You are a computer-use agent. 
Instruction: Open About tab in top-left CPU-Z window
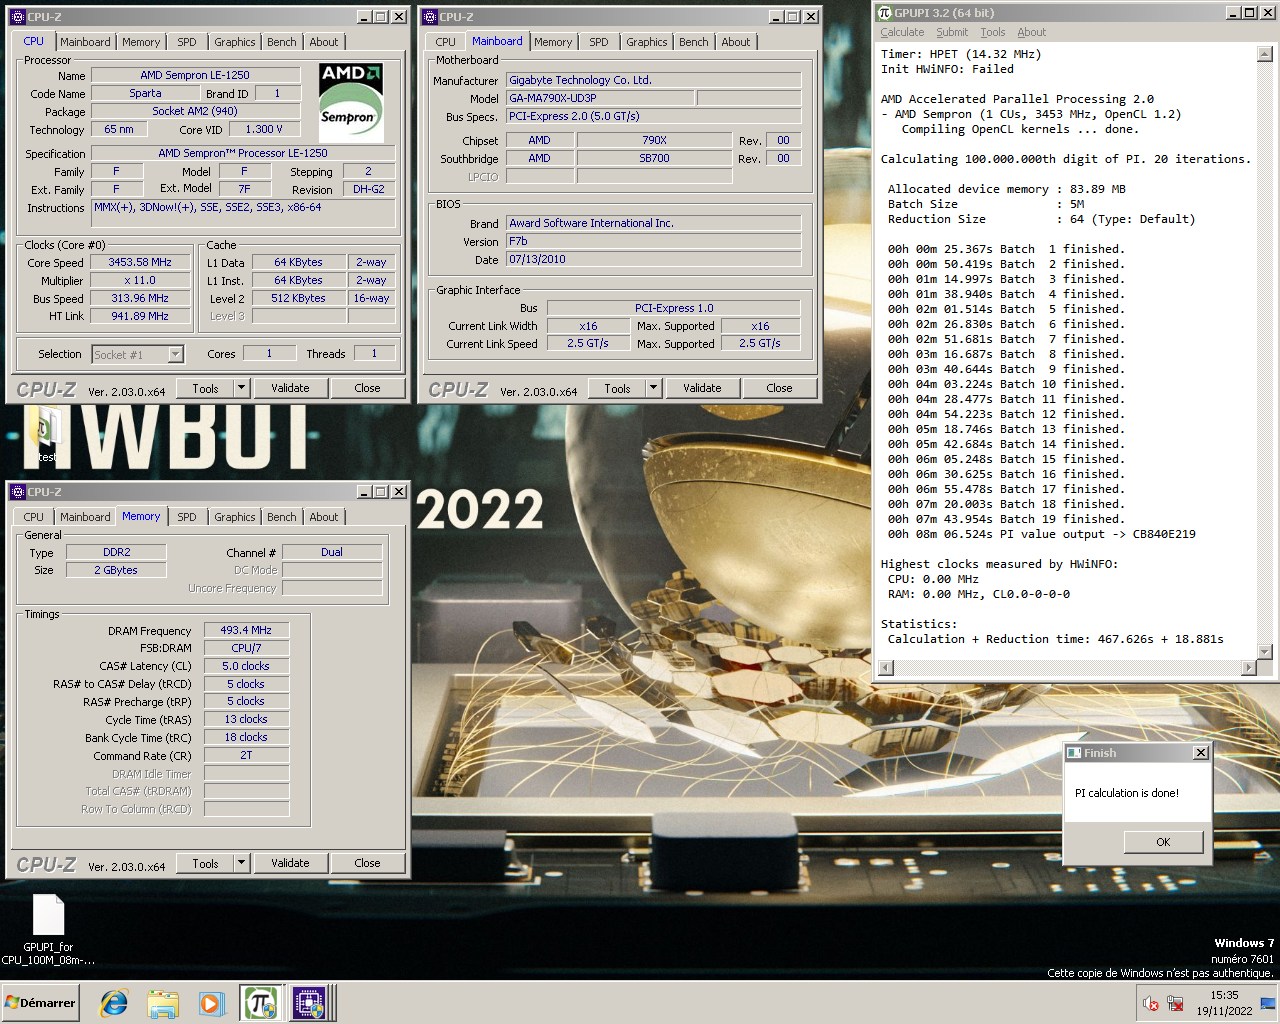click(324, 42)
